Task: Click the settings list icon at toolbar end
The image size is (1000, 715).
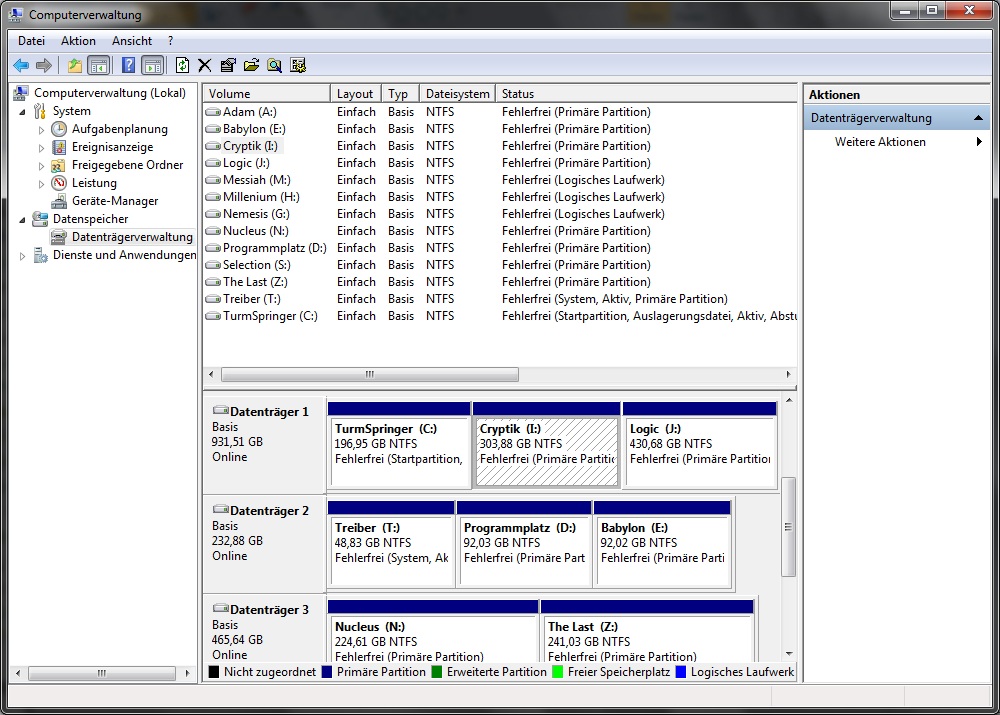Action: click(x=298, y=65)
